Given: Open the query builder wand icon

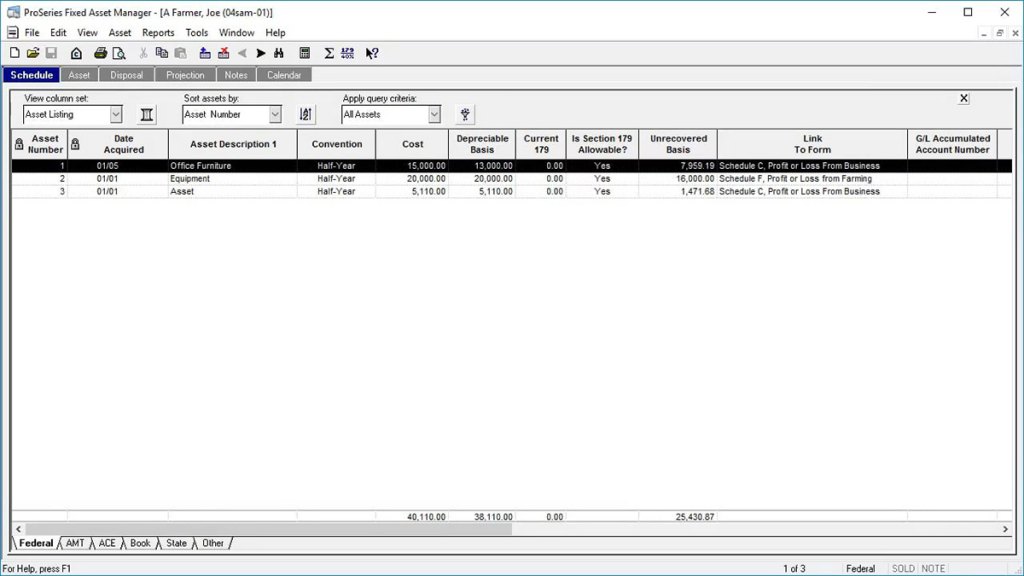Looking at the screenshot, I should coord(463,114).
